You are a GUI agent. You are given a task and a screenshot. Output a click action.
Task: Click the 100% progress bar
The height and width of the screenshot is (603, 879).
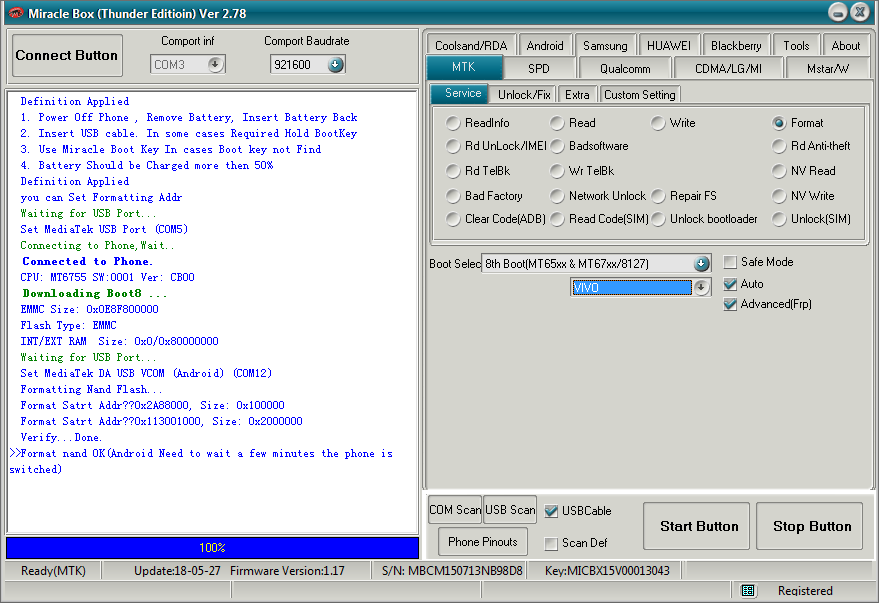point(212,548)
